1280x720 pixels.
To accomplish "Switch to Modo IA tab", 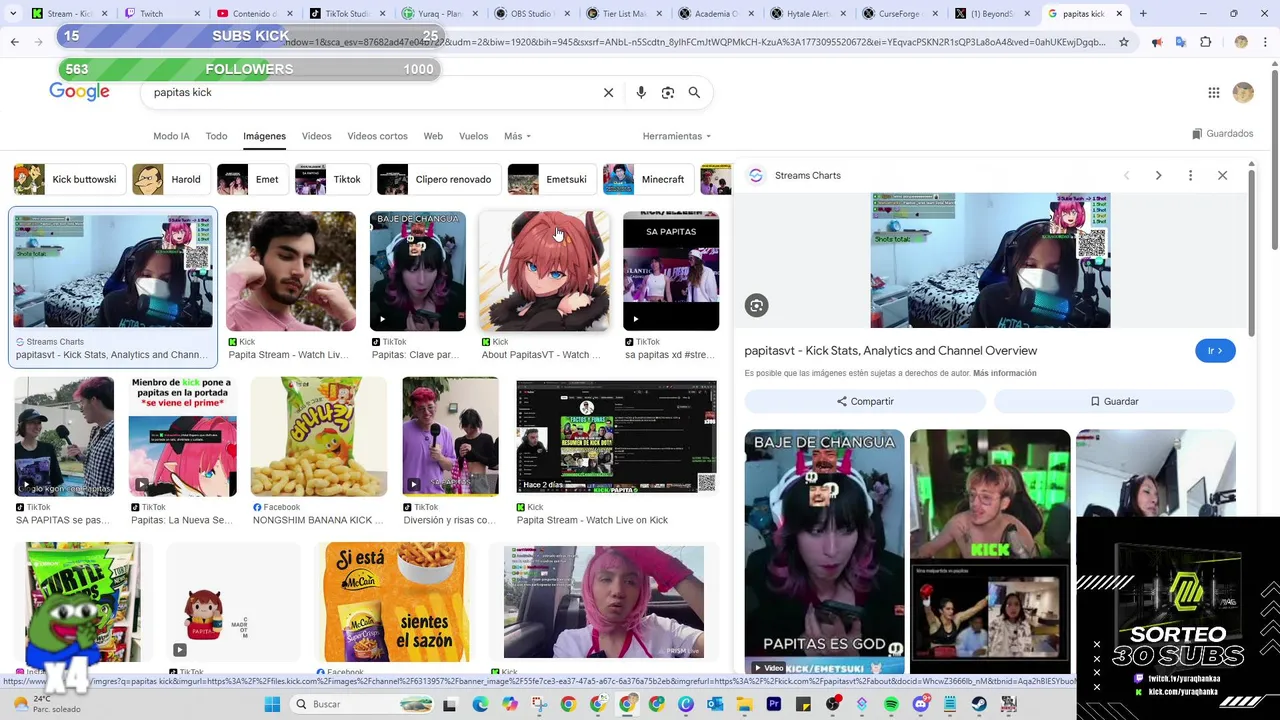I will coord(171,136).
